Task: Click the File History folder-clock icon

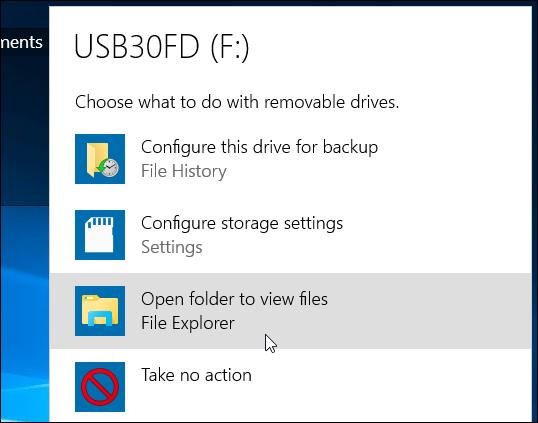Action: [100, 159]
